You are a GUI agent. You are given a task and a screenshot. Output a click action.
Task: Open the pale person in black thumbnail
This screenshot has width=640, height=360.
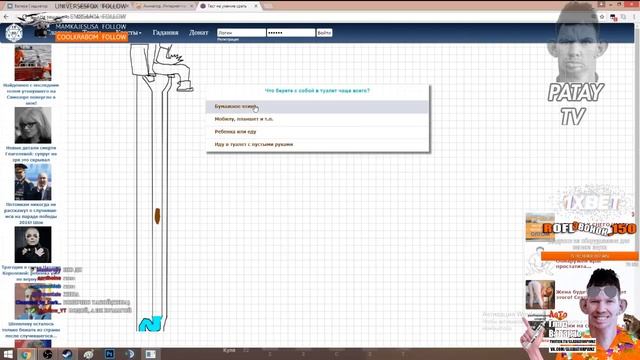coord(33,244)
